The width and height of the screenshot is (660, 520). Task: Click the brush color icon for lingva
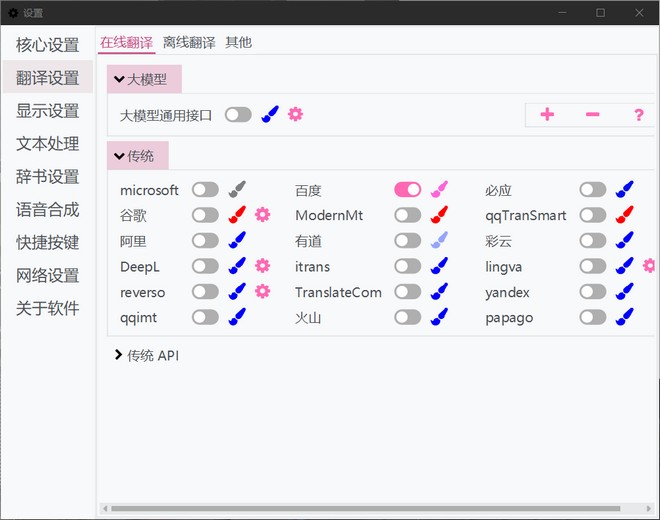pos(624,266)
